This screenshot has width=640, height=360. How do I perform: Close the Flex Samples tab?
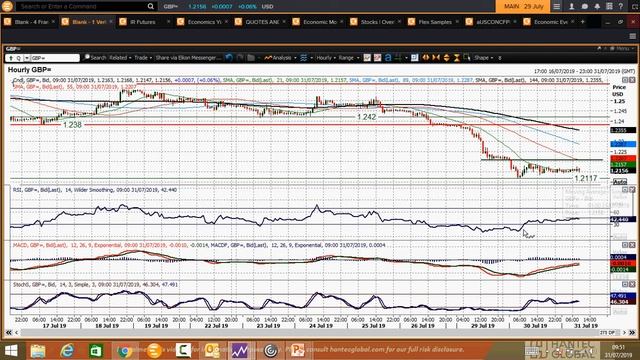(x=457, y=22)
